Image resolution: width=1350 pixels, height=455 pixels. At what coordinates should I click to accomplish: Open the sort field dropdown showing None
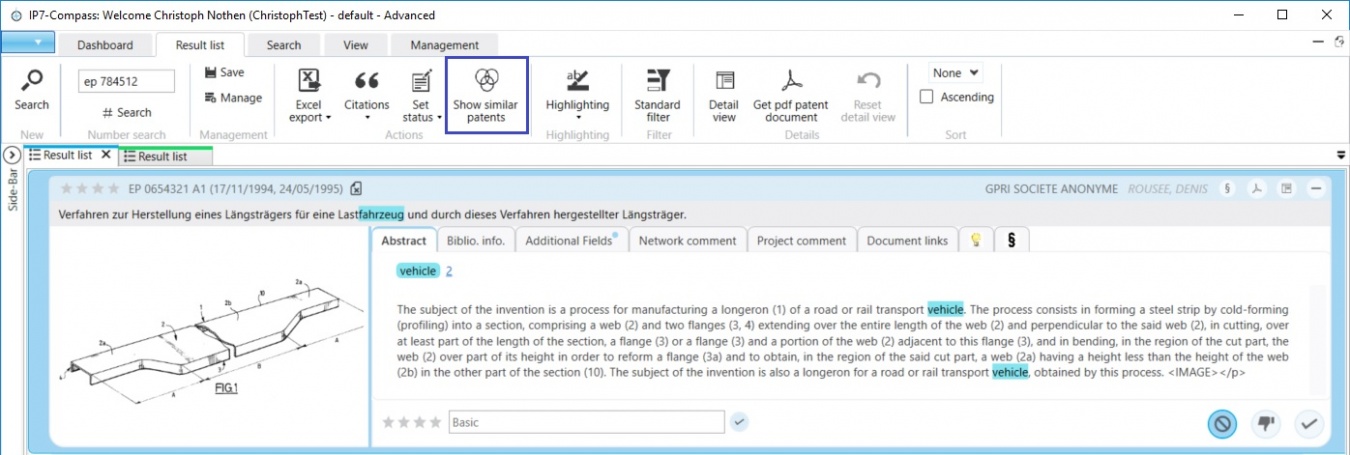coord(956,73)
